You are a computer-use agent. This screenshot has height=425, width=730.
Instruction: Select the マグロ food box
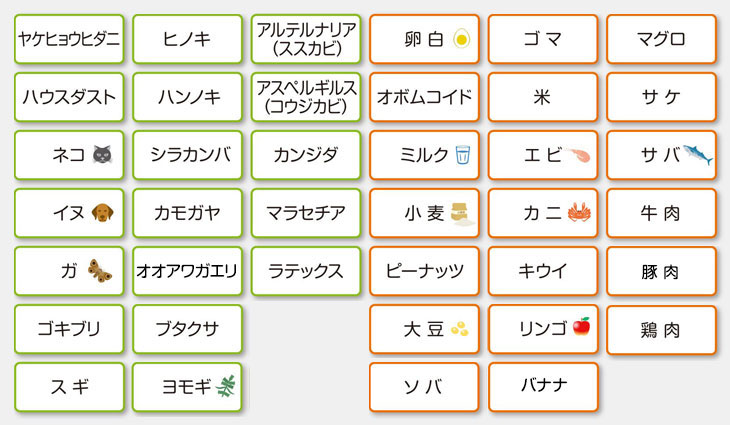[x=661, y=39]
